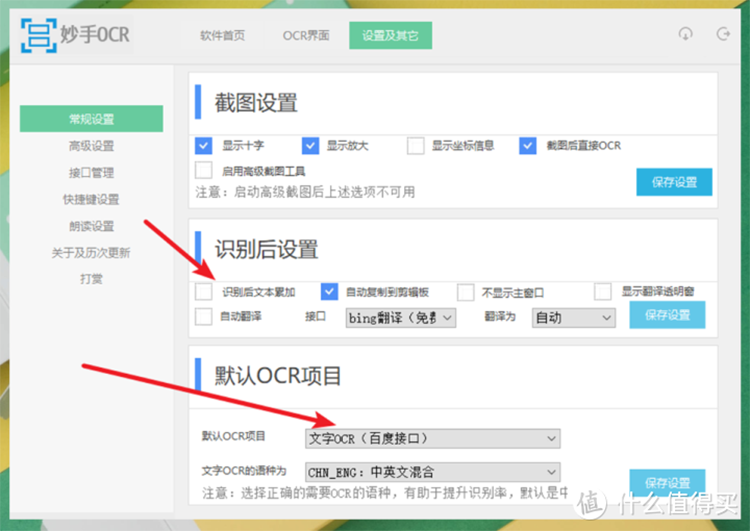Open 关于及历次更新 in the sidebar

91,253
